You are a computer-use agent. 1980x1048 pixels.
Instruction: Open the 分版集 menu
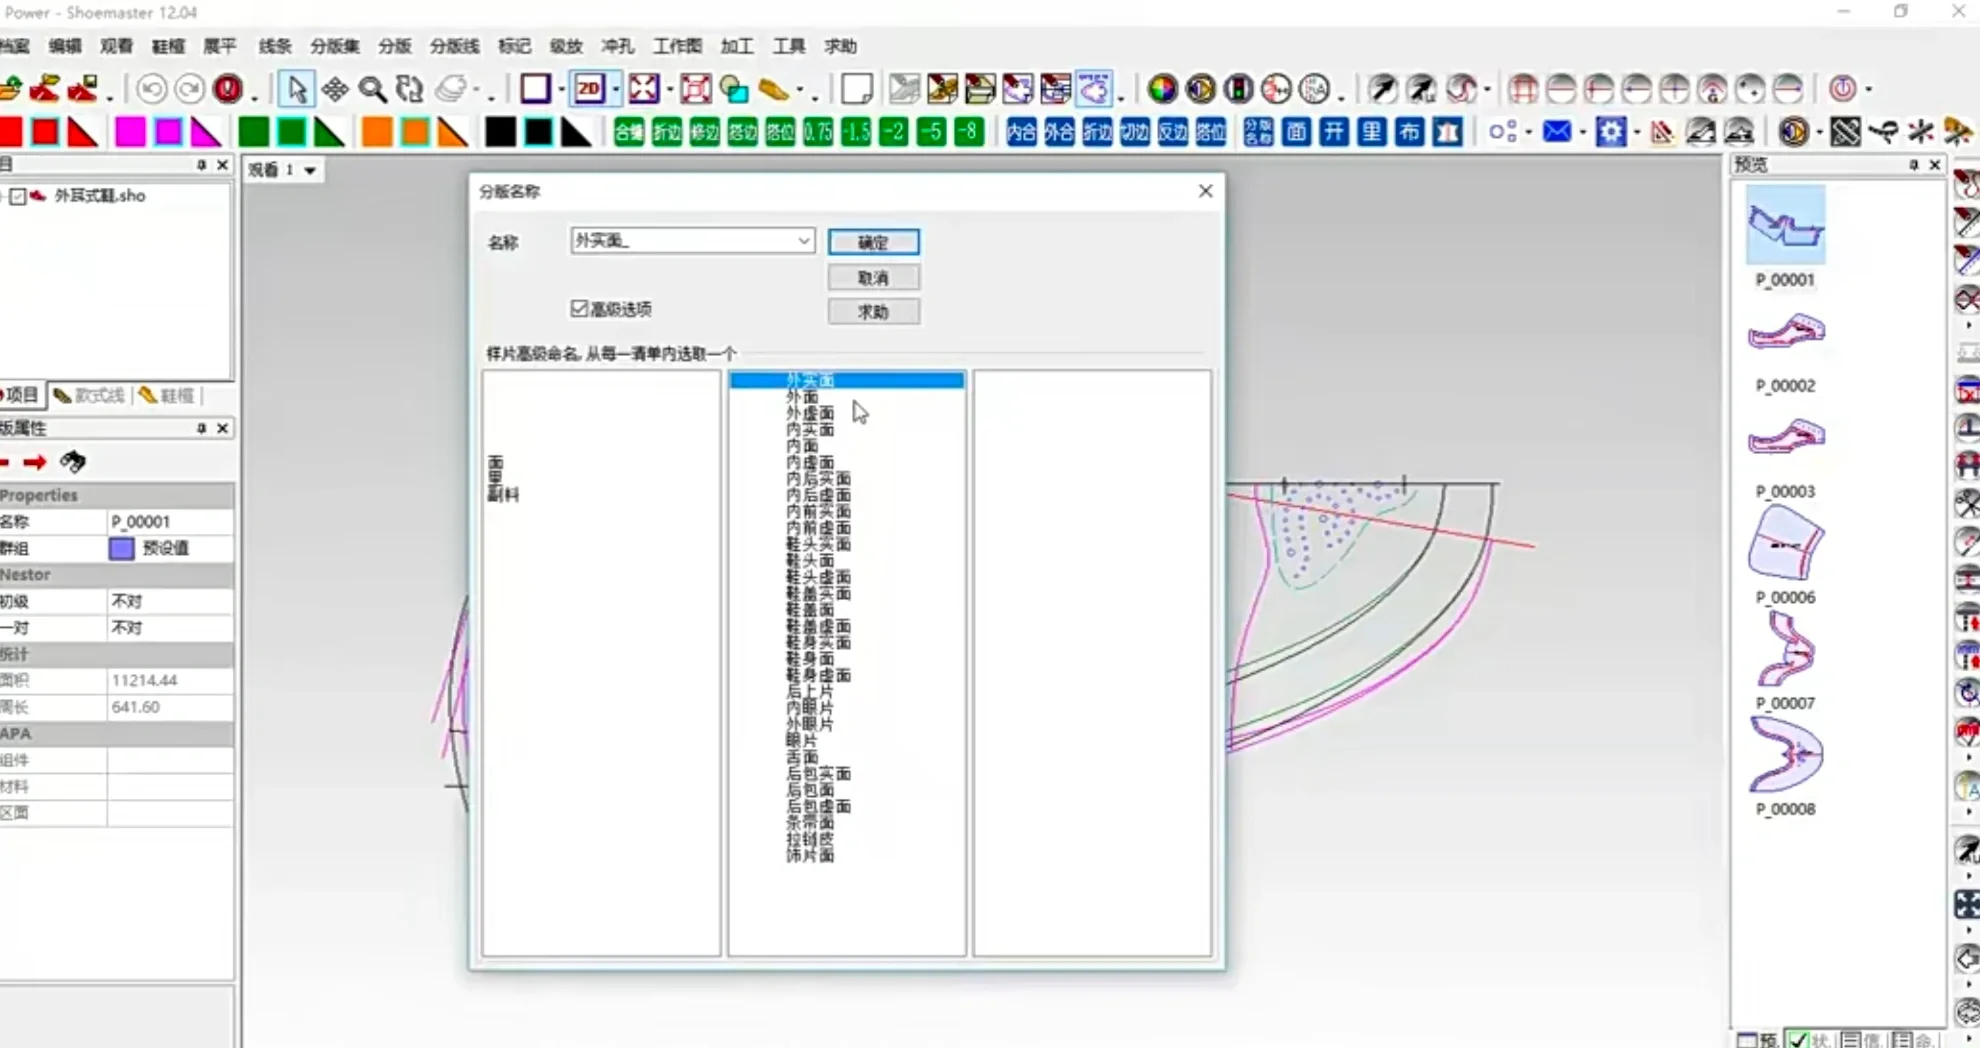[334, 46]
